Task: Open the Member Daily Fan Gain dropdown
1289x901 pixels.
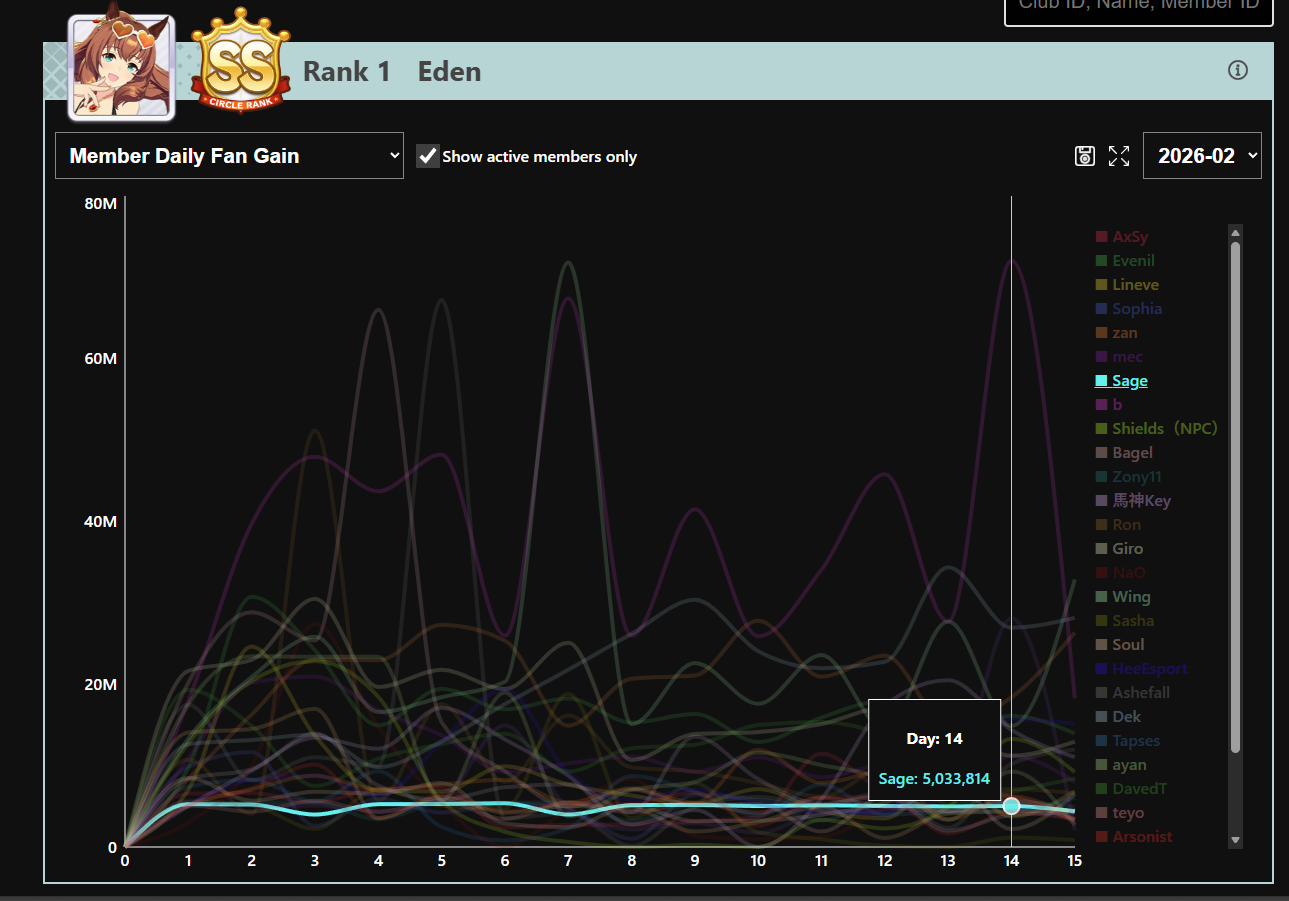Action: coord(229,156)
